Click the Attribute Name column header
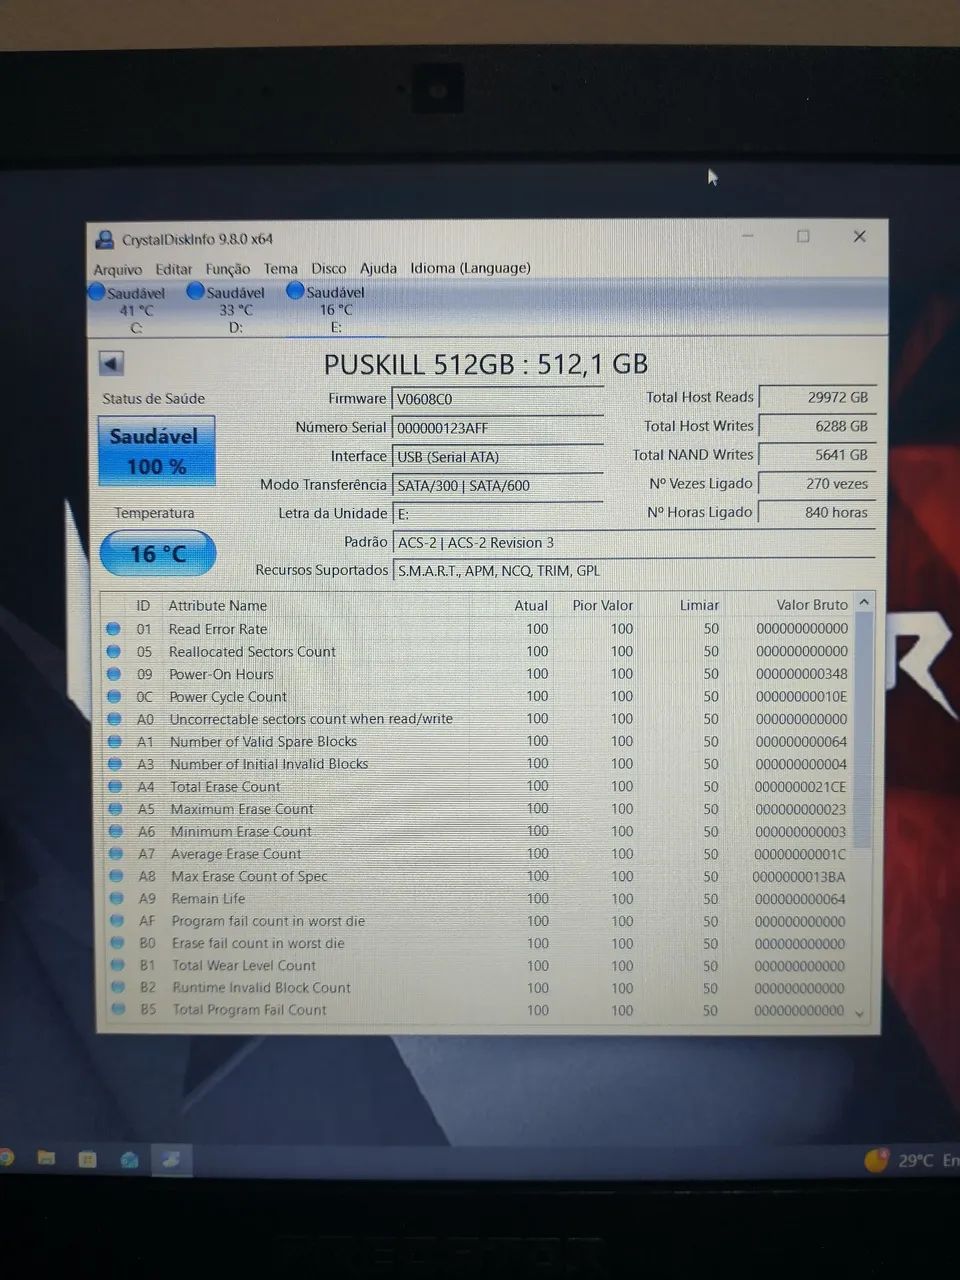Viewport: 960px width, 1280px height. (x=217, y=606)
